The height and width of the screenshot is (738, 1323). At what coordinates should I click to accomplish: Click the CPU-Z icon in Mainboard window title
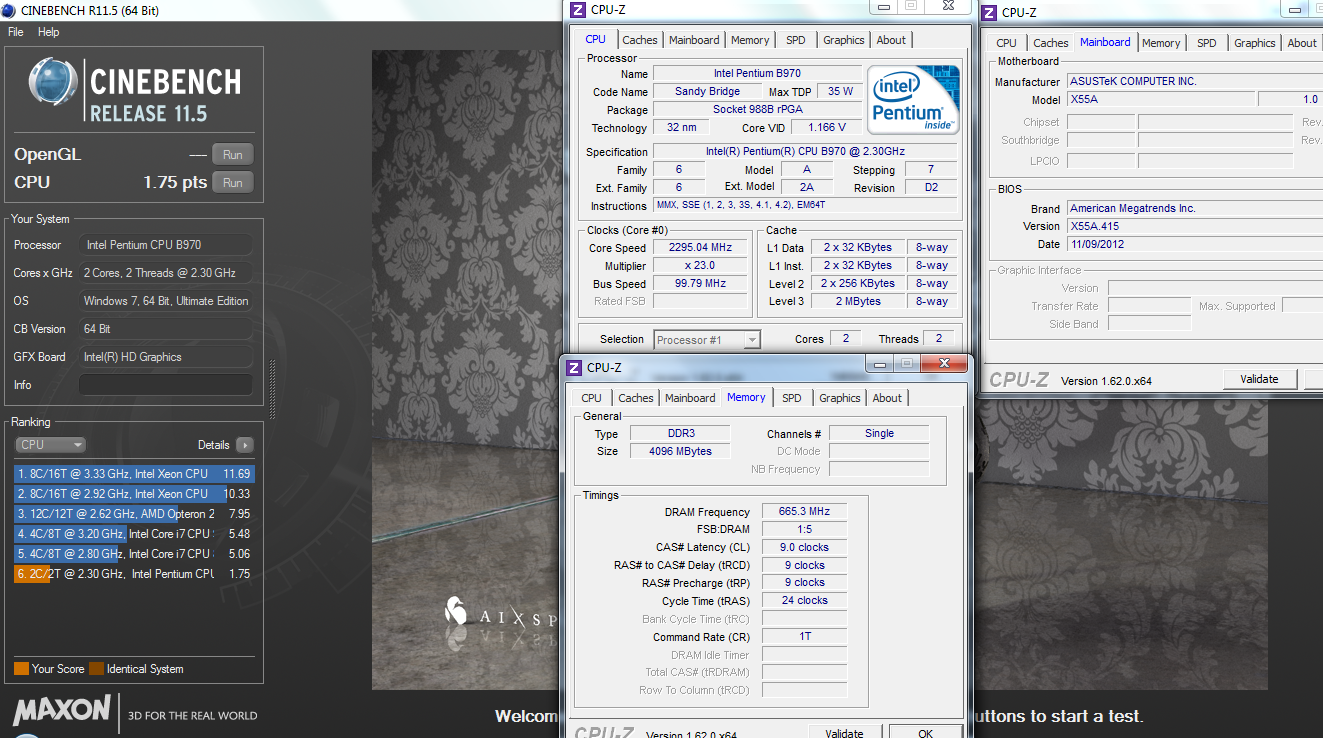click(x=990, y=12)
